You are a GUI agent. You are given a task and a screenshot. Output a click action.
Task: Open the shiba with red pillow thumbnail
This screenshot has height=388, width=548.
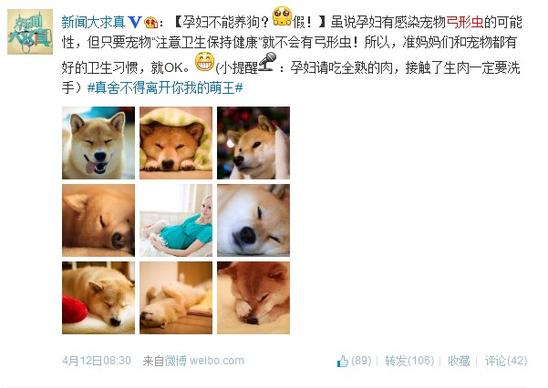click(99, 298)
